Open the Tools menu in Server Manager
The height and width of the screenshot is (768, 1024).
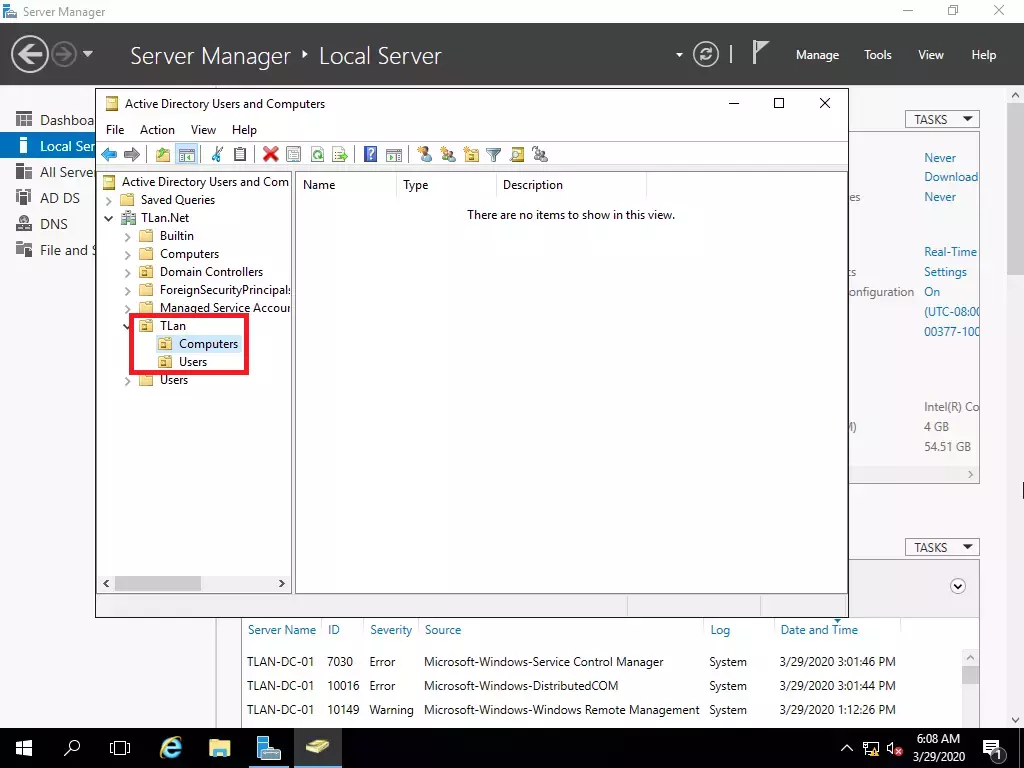pos(878,55)
